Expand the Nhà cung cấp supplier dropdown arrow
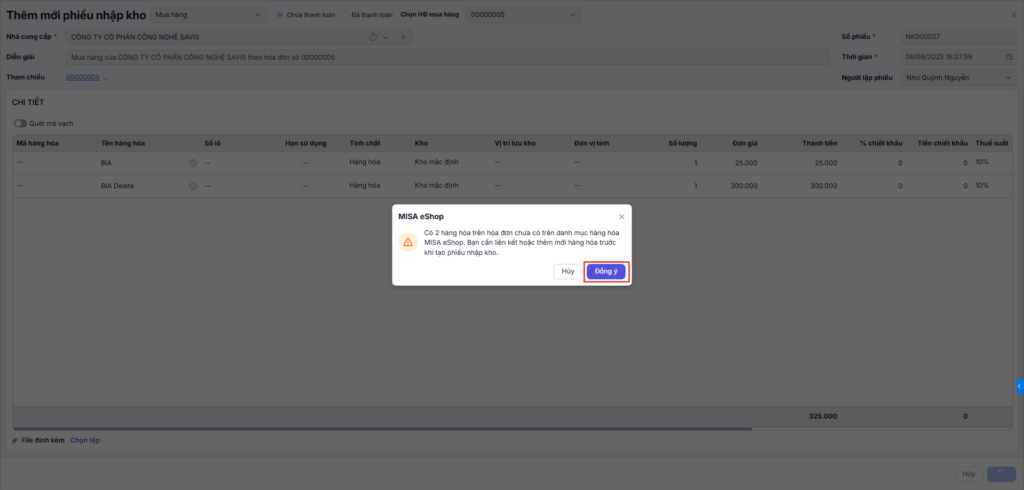The width and height of the screenshot is (1024, 490). (385, 37)
